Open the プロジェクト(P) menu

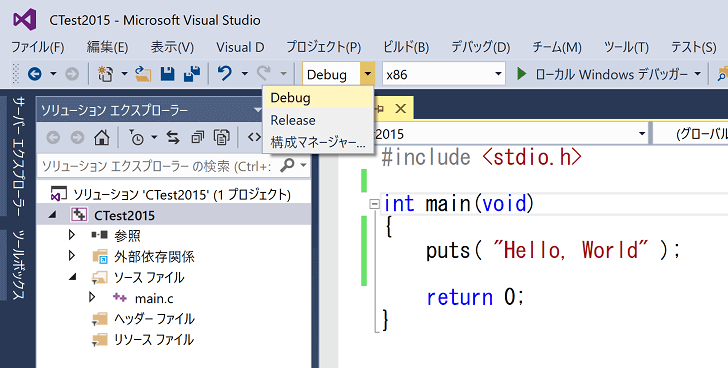pos(324,47)
